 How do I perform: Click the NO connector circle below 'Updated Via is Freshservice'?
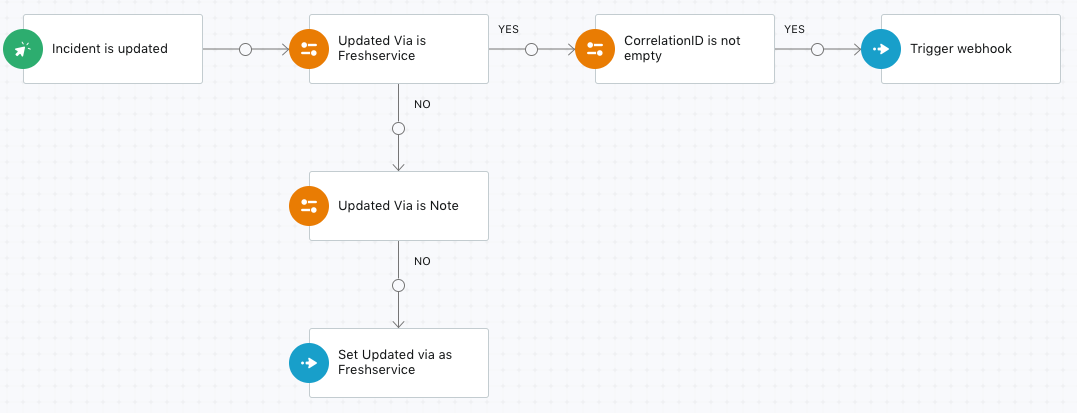tap(398, 129)
